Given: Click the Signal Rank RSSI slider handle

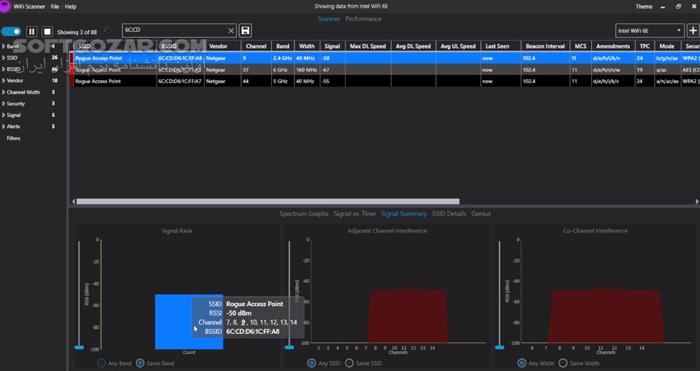Looking at the screenshot, I should coord(79,346).
